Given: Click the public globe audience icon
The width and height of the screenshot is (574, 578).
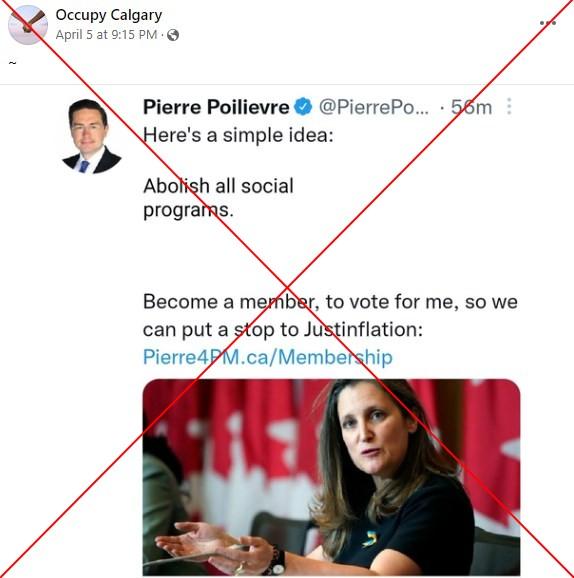Looking at the screenshot, I should coord(173,35).
